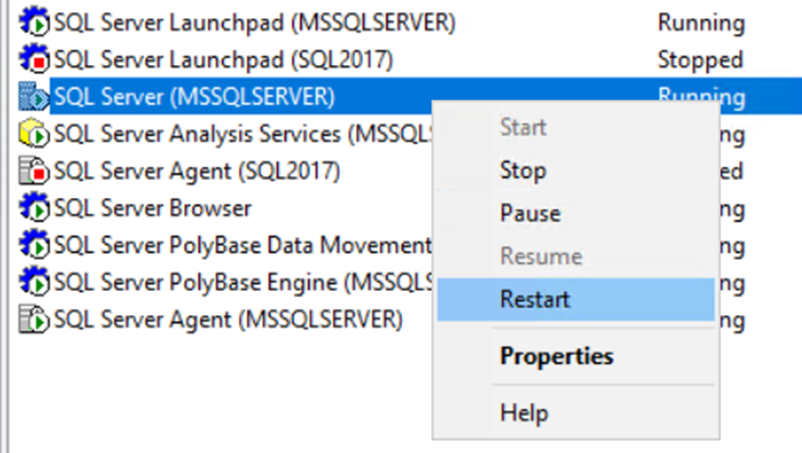The height and width of the screenshot is (453, 802).
Task: Choose Stop from the context menu
Action: (x=523, y=170)
